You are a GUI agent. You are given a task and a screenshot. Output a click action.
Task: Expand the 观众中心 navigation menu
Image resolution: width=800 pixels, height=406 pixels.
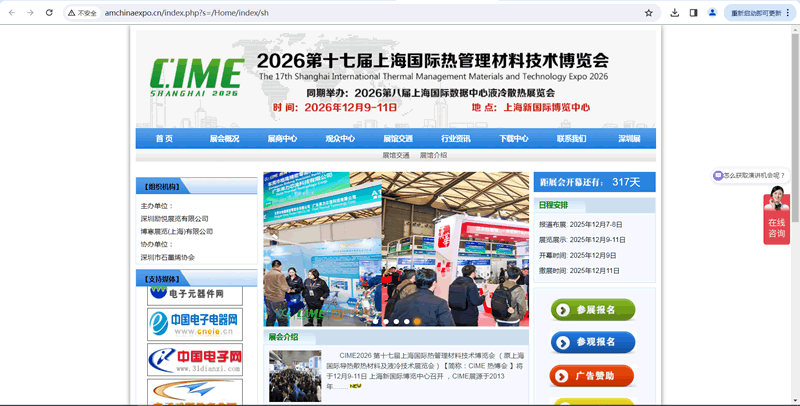click(340, 139)
